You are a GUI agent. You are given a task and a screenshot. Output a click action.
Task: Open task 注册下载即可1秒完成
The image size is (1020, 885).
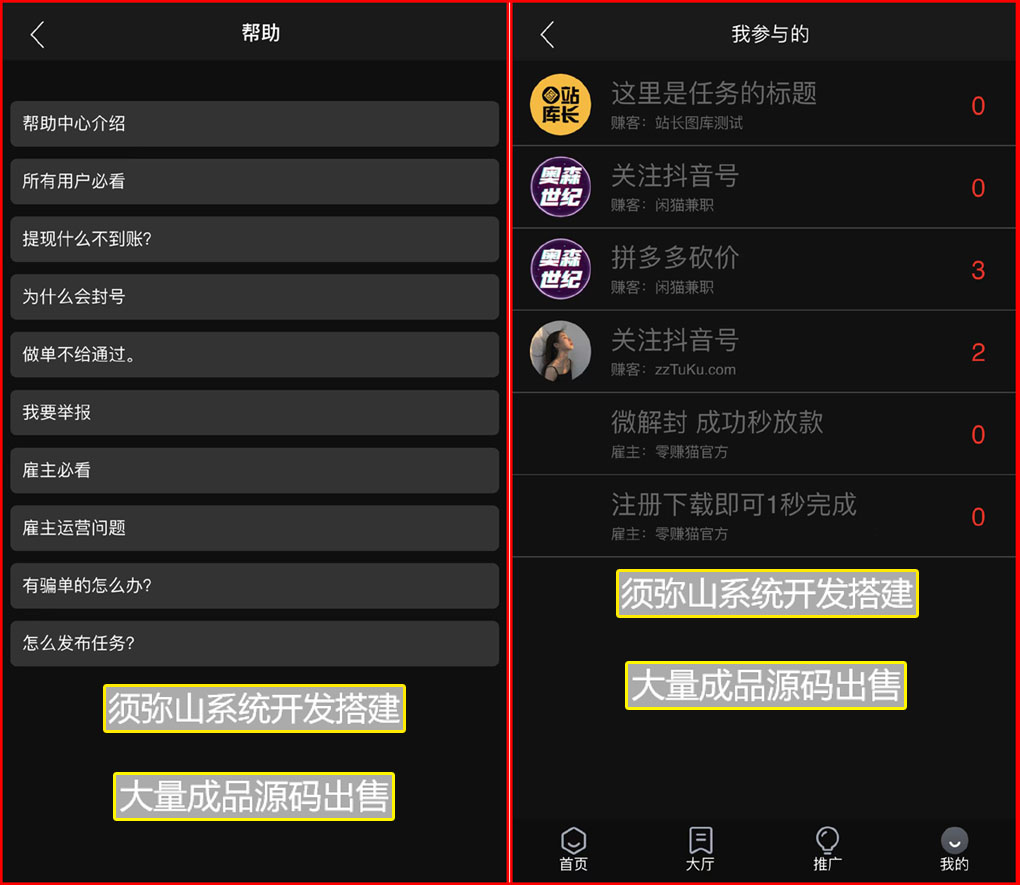pyautogui.click(x=764, y=516)
